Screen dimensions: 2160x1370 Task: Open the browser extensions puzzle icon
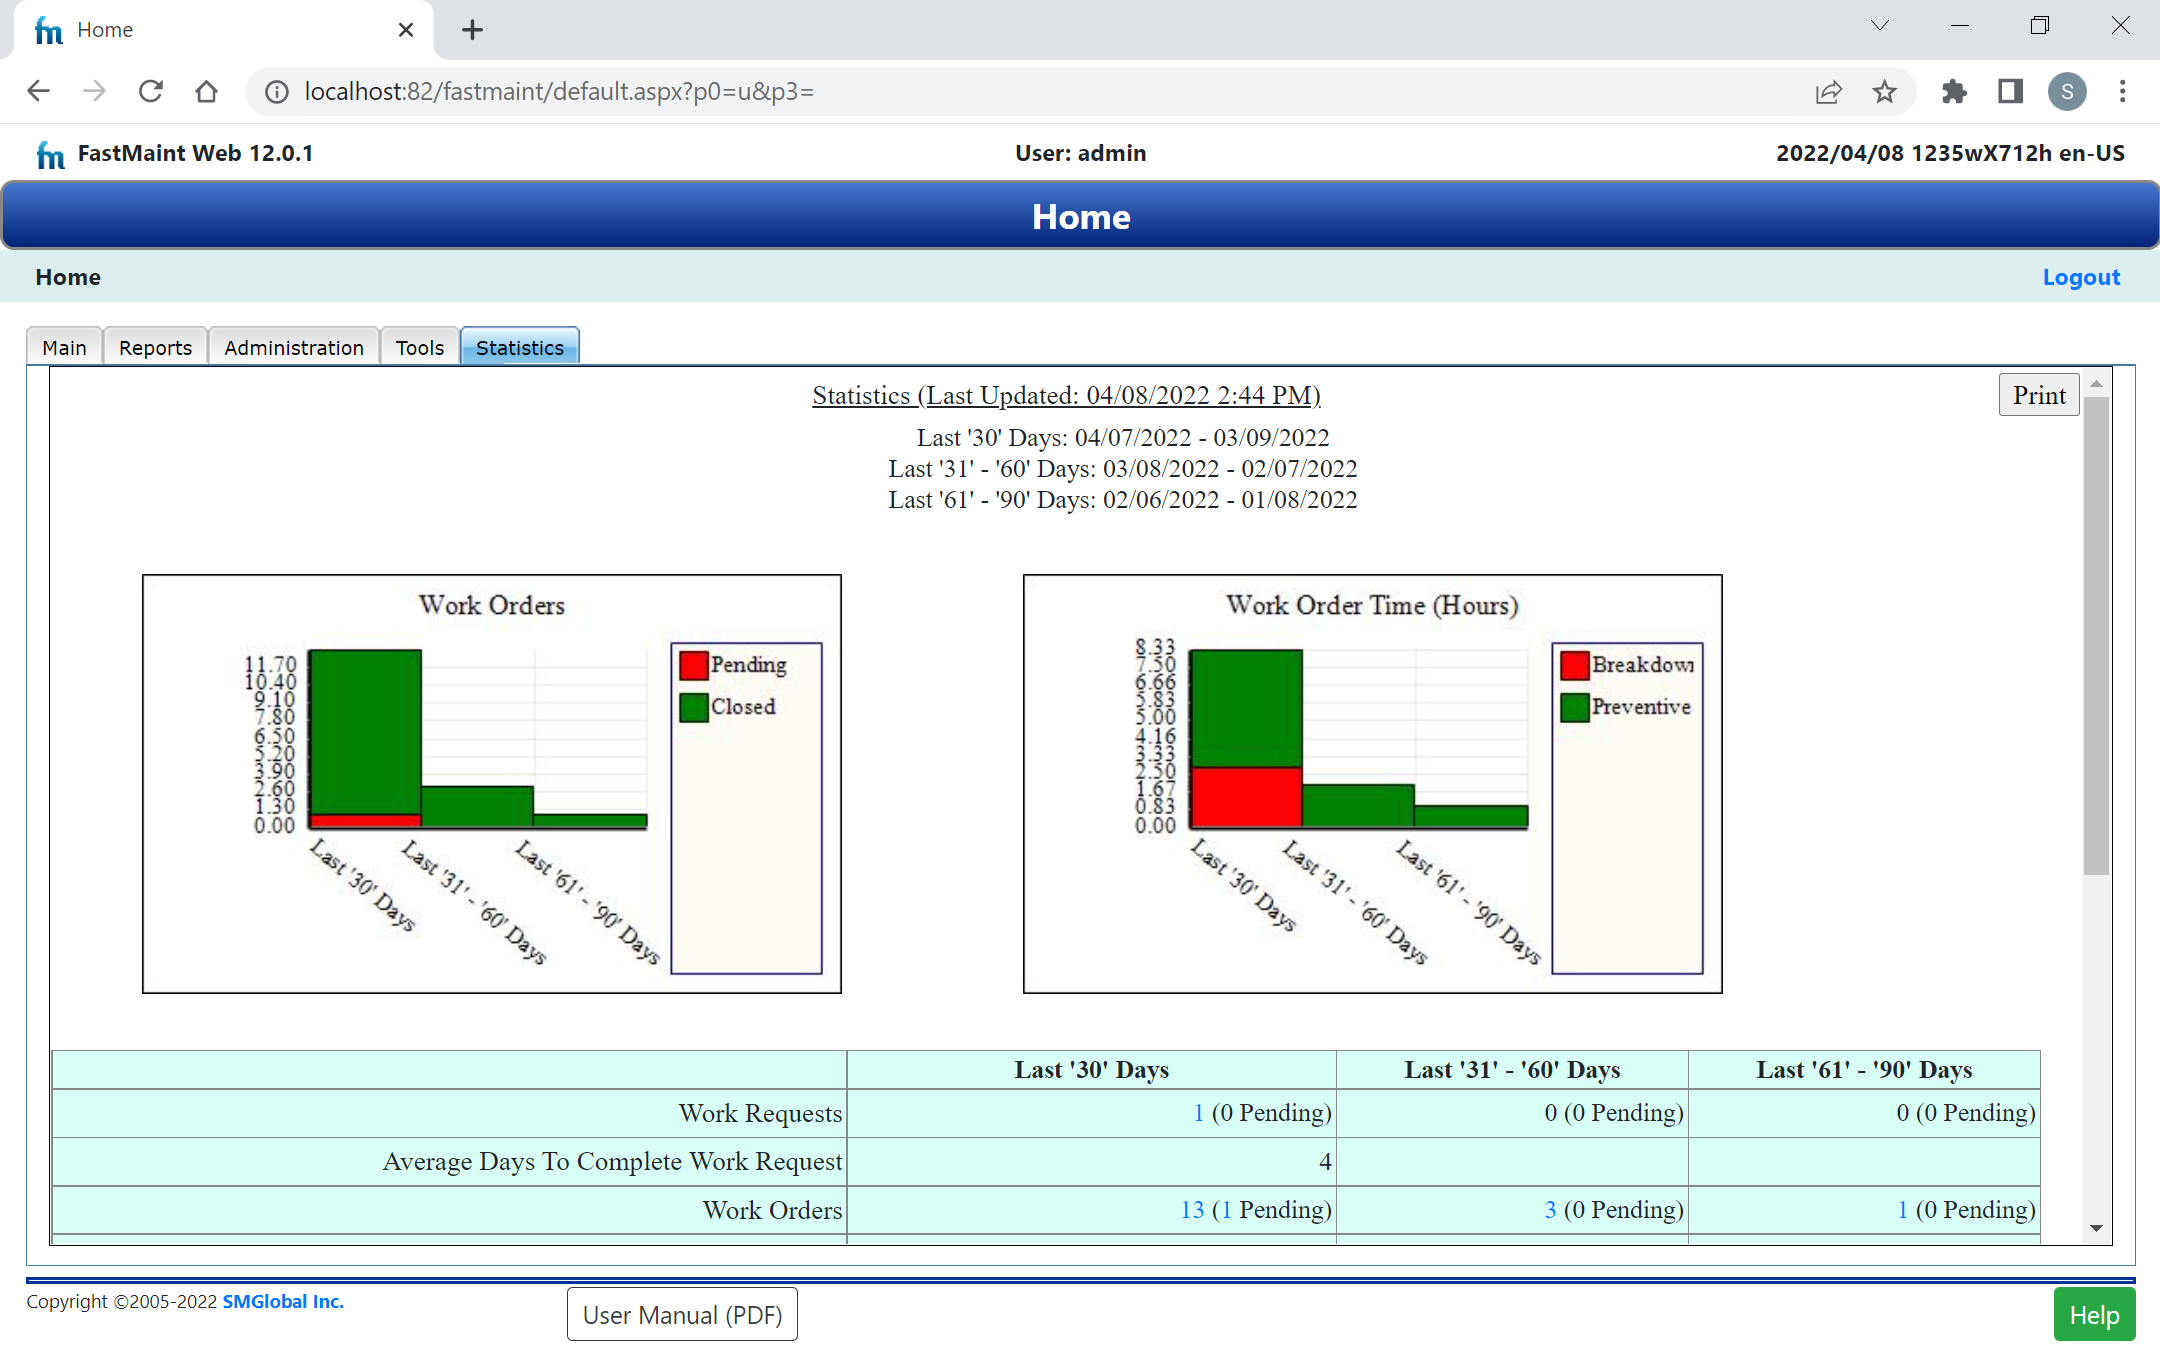coord(1954,92)
